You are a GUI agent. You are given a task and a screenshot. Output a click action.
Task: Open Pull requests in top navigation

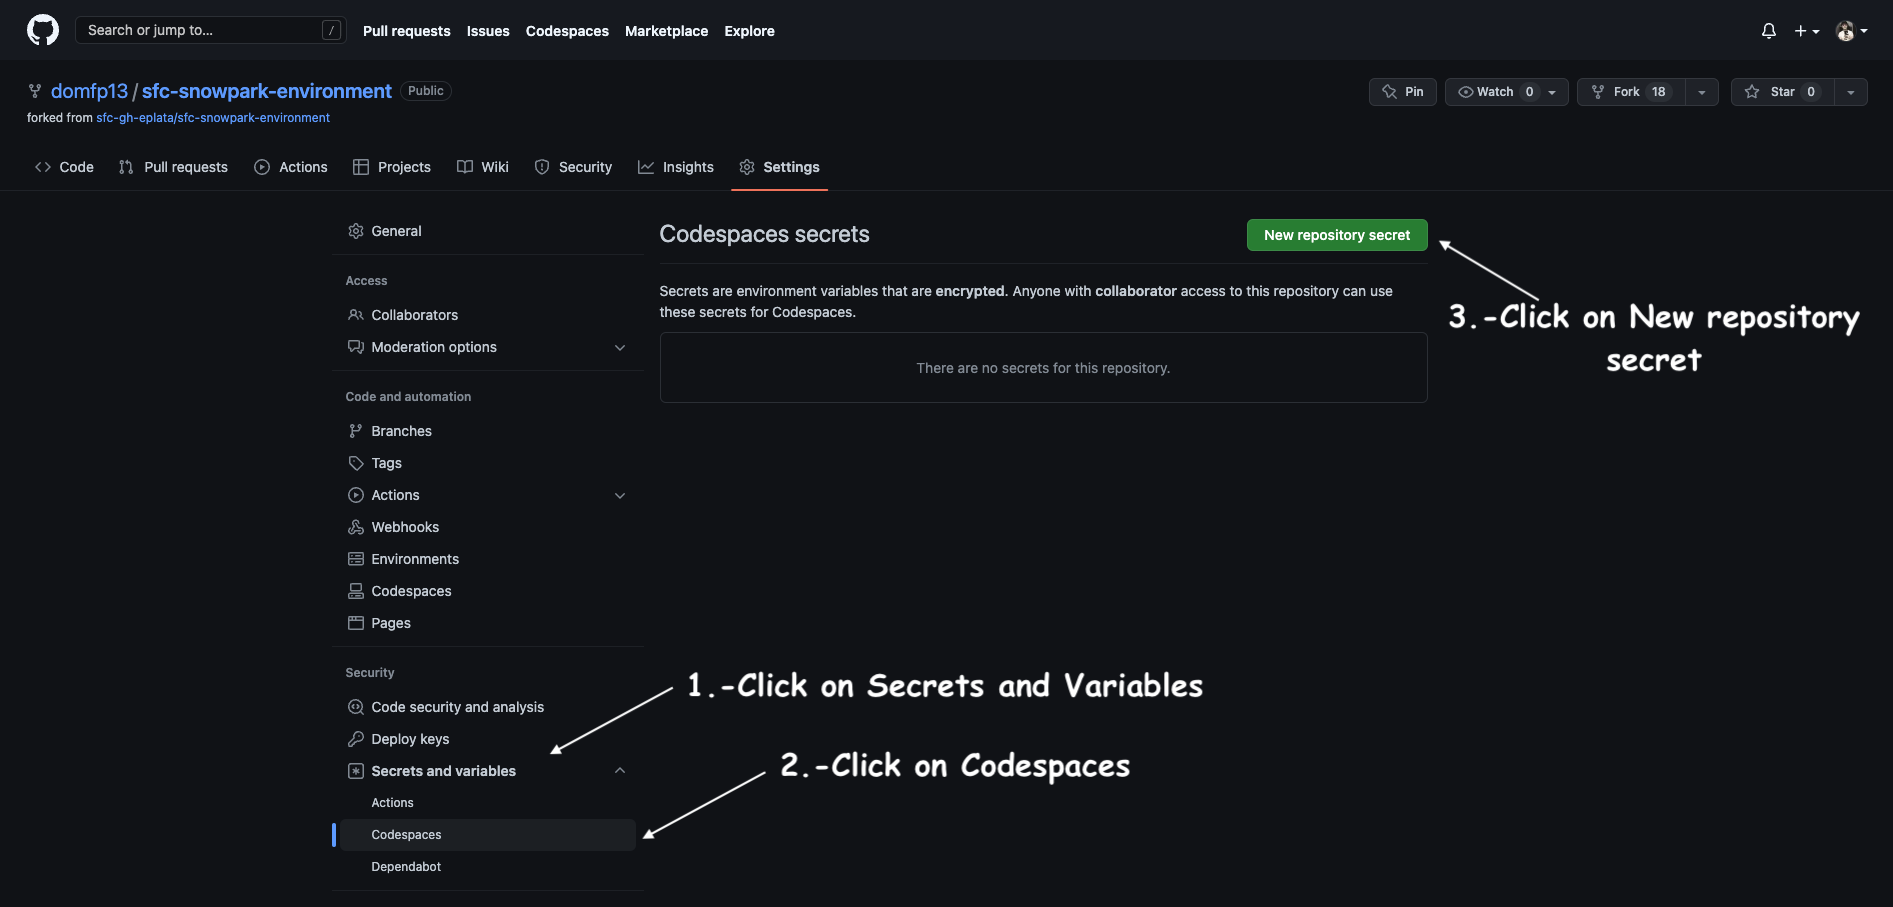pyautogui.click(x=406, y=31)
